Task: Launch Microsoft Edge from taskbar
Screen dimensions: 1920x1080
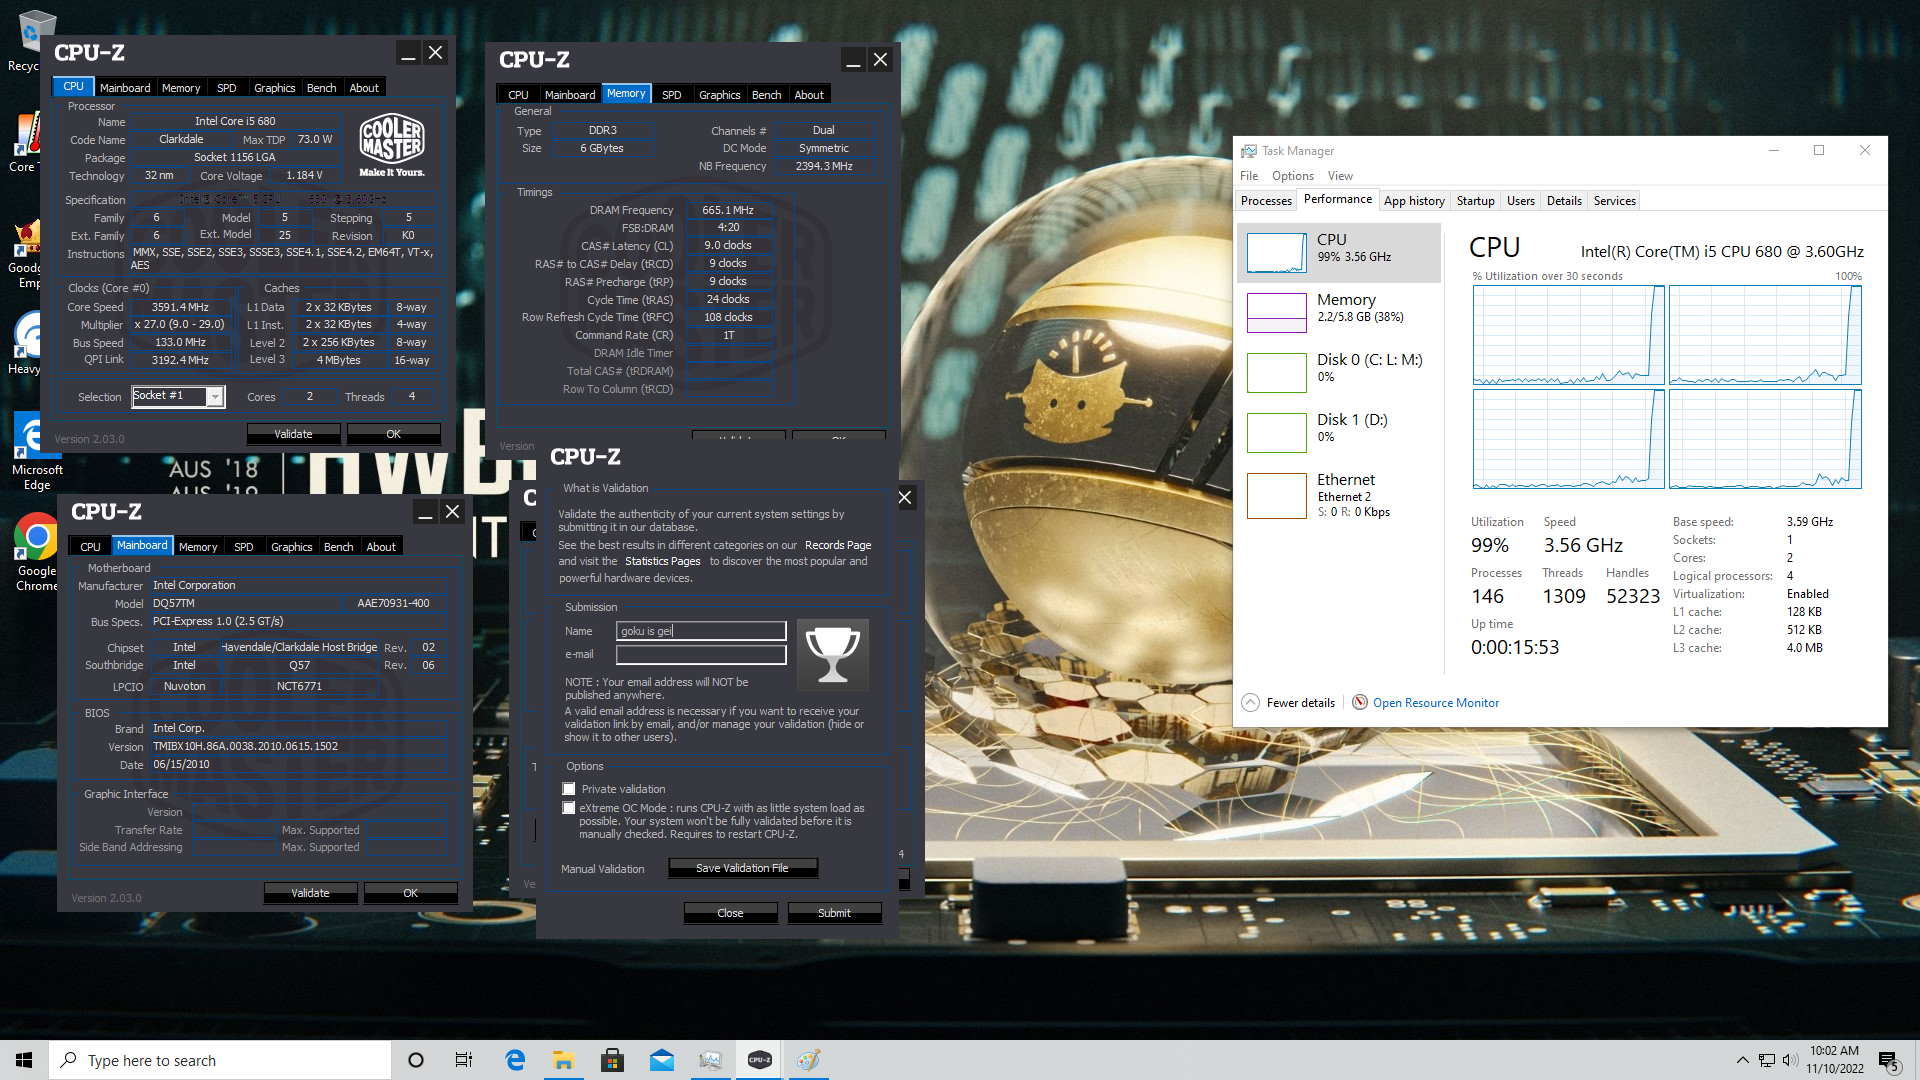Action: 515,1060
